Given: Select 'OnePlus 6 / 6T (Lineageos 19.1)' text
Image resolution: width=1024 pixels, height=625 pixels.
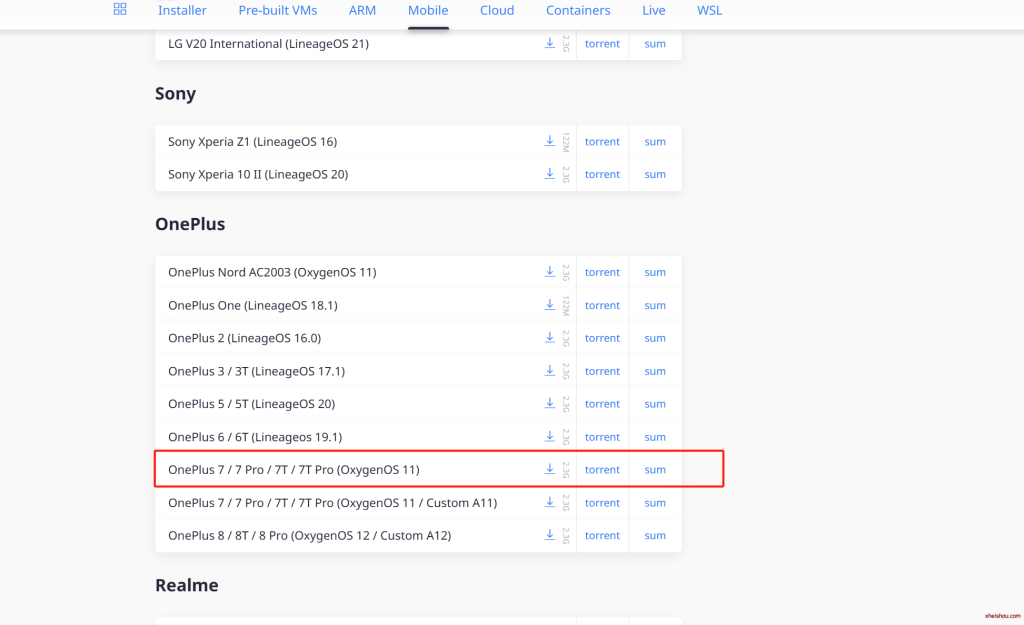Looking at the screenshot, I should [255, 437].
